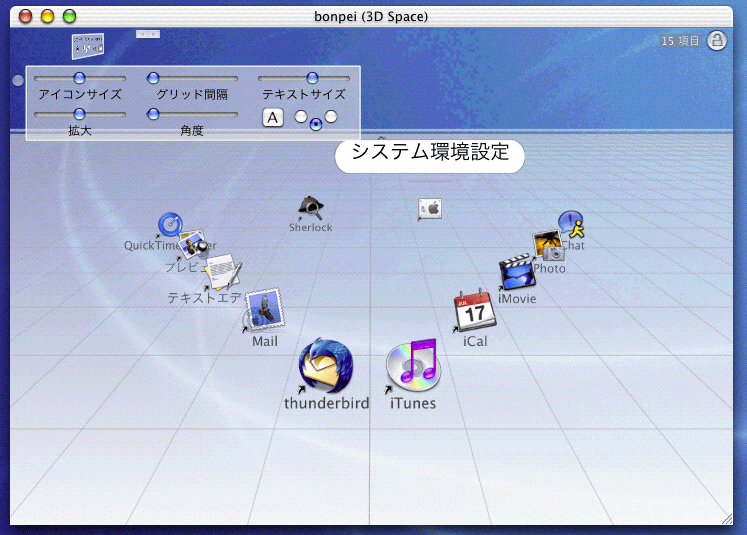Click the iCal text label
747x535 pixels.
click(x=475, y=341)
